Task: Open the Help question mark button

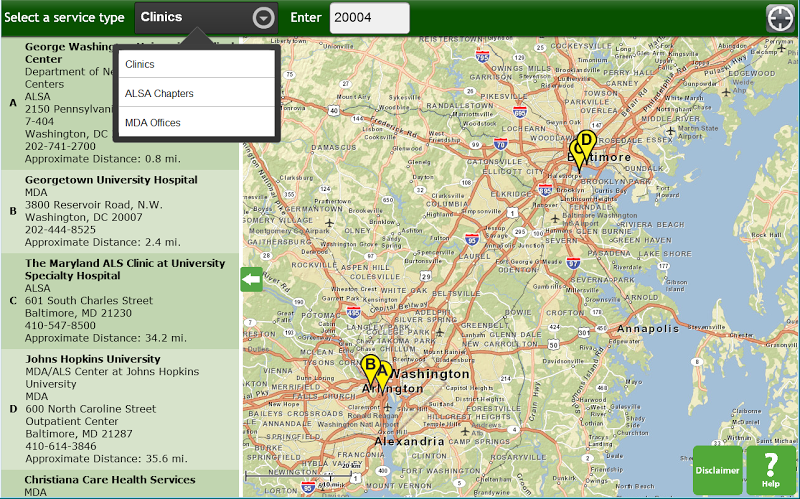Action: click(770, 470)
